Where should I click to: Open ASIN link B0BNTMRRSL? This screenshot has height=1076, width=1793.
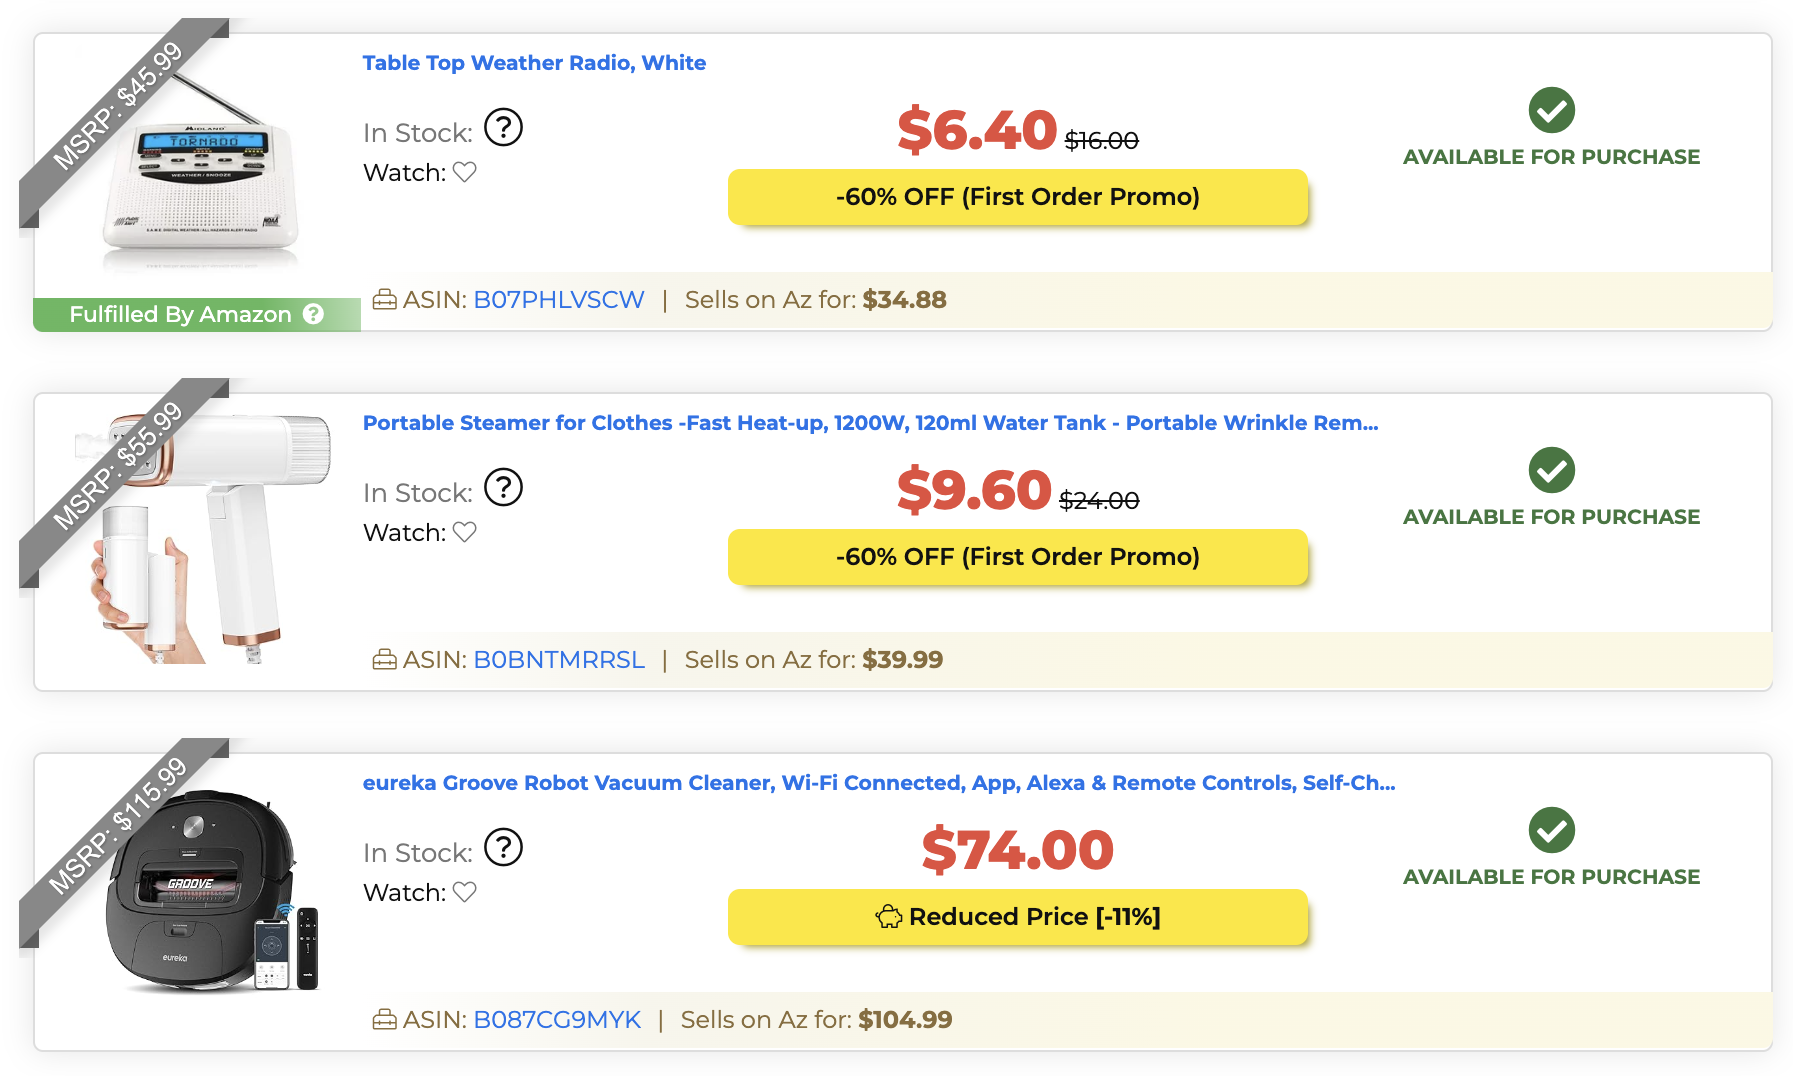click(x=560, y=659)
